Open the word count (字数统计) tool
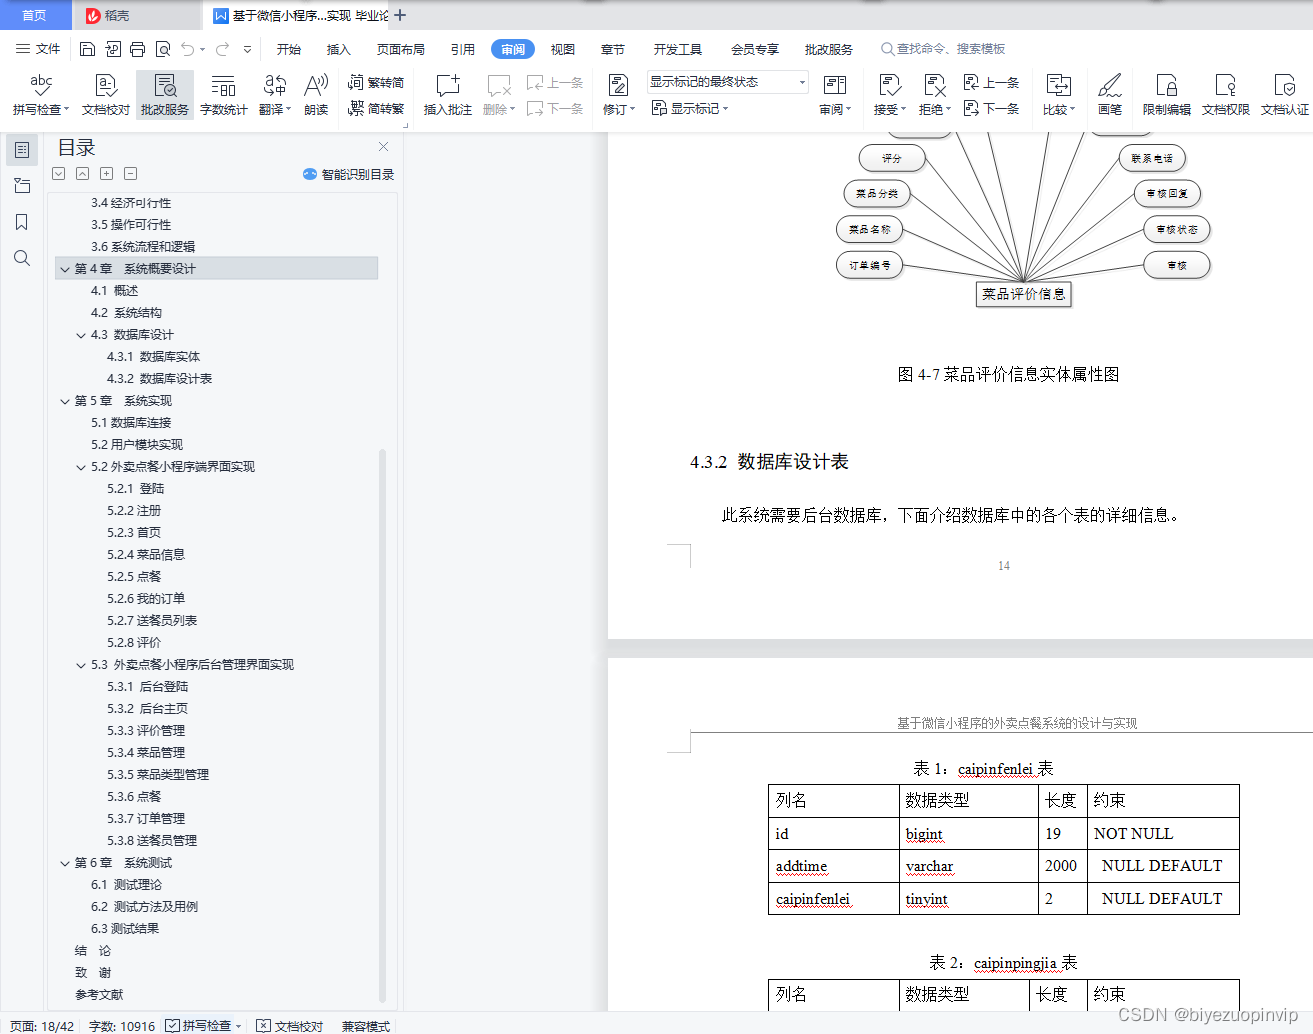1313x1034 pixels. tap(223, 95)
